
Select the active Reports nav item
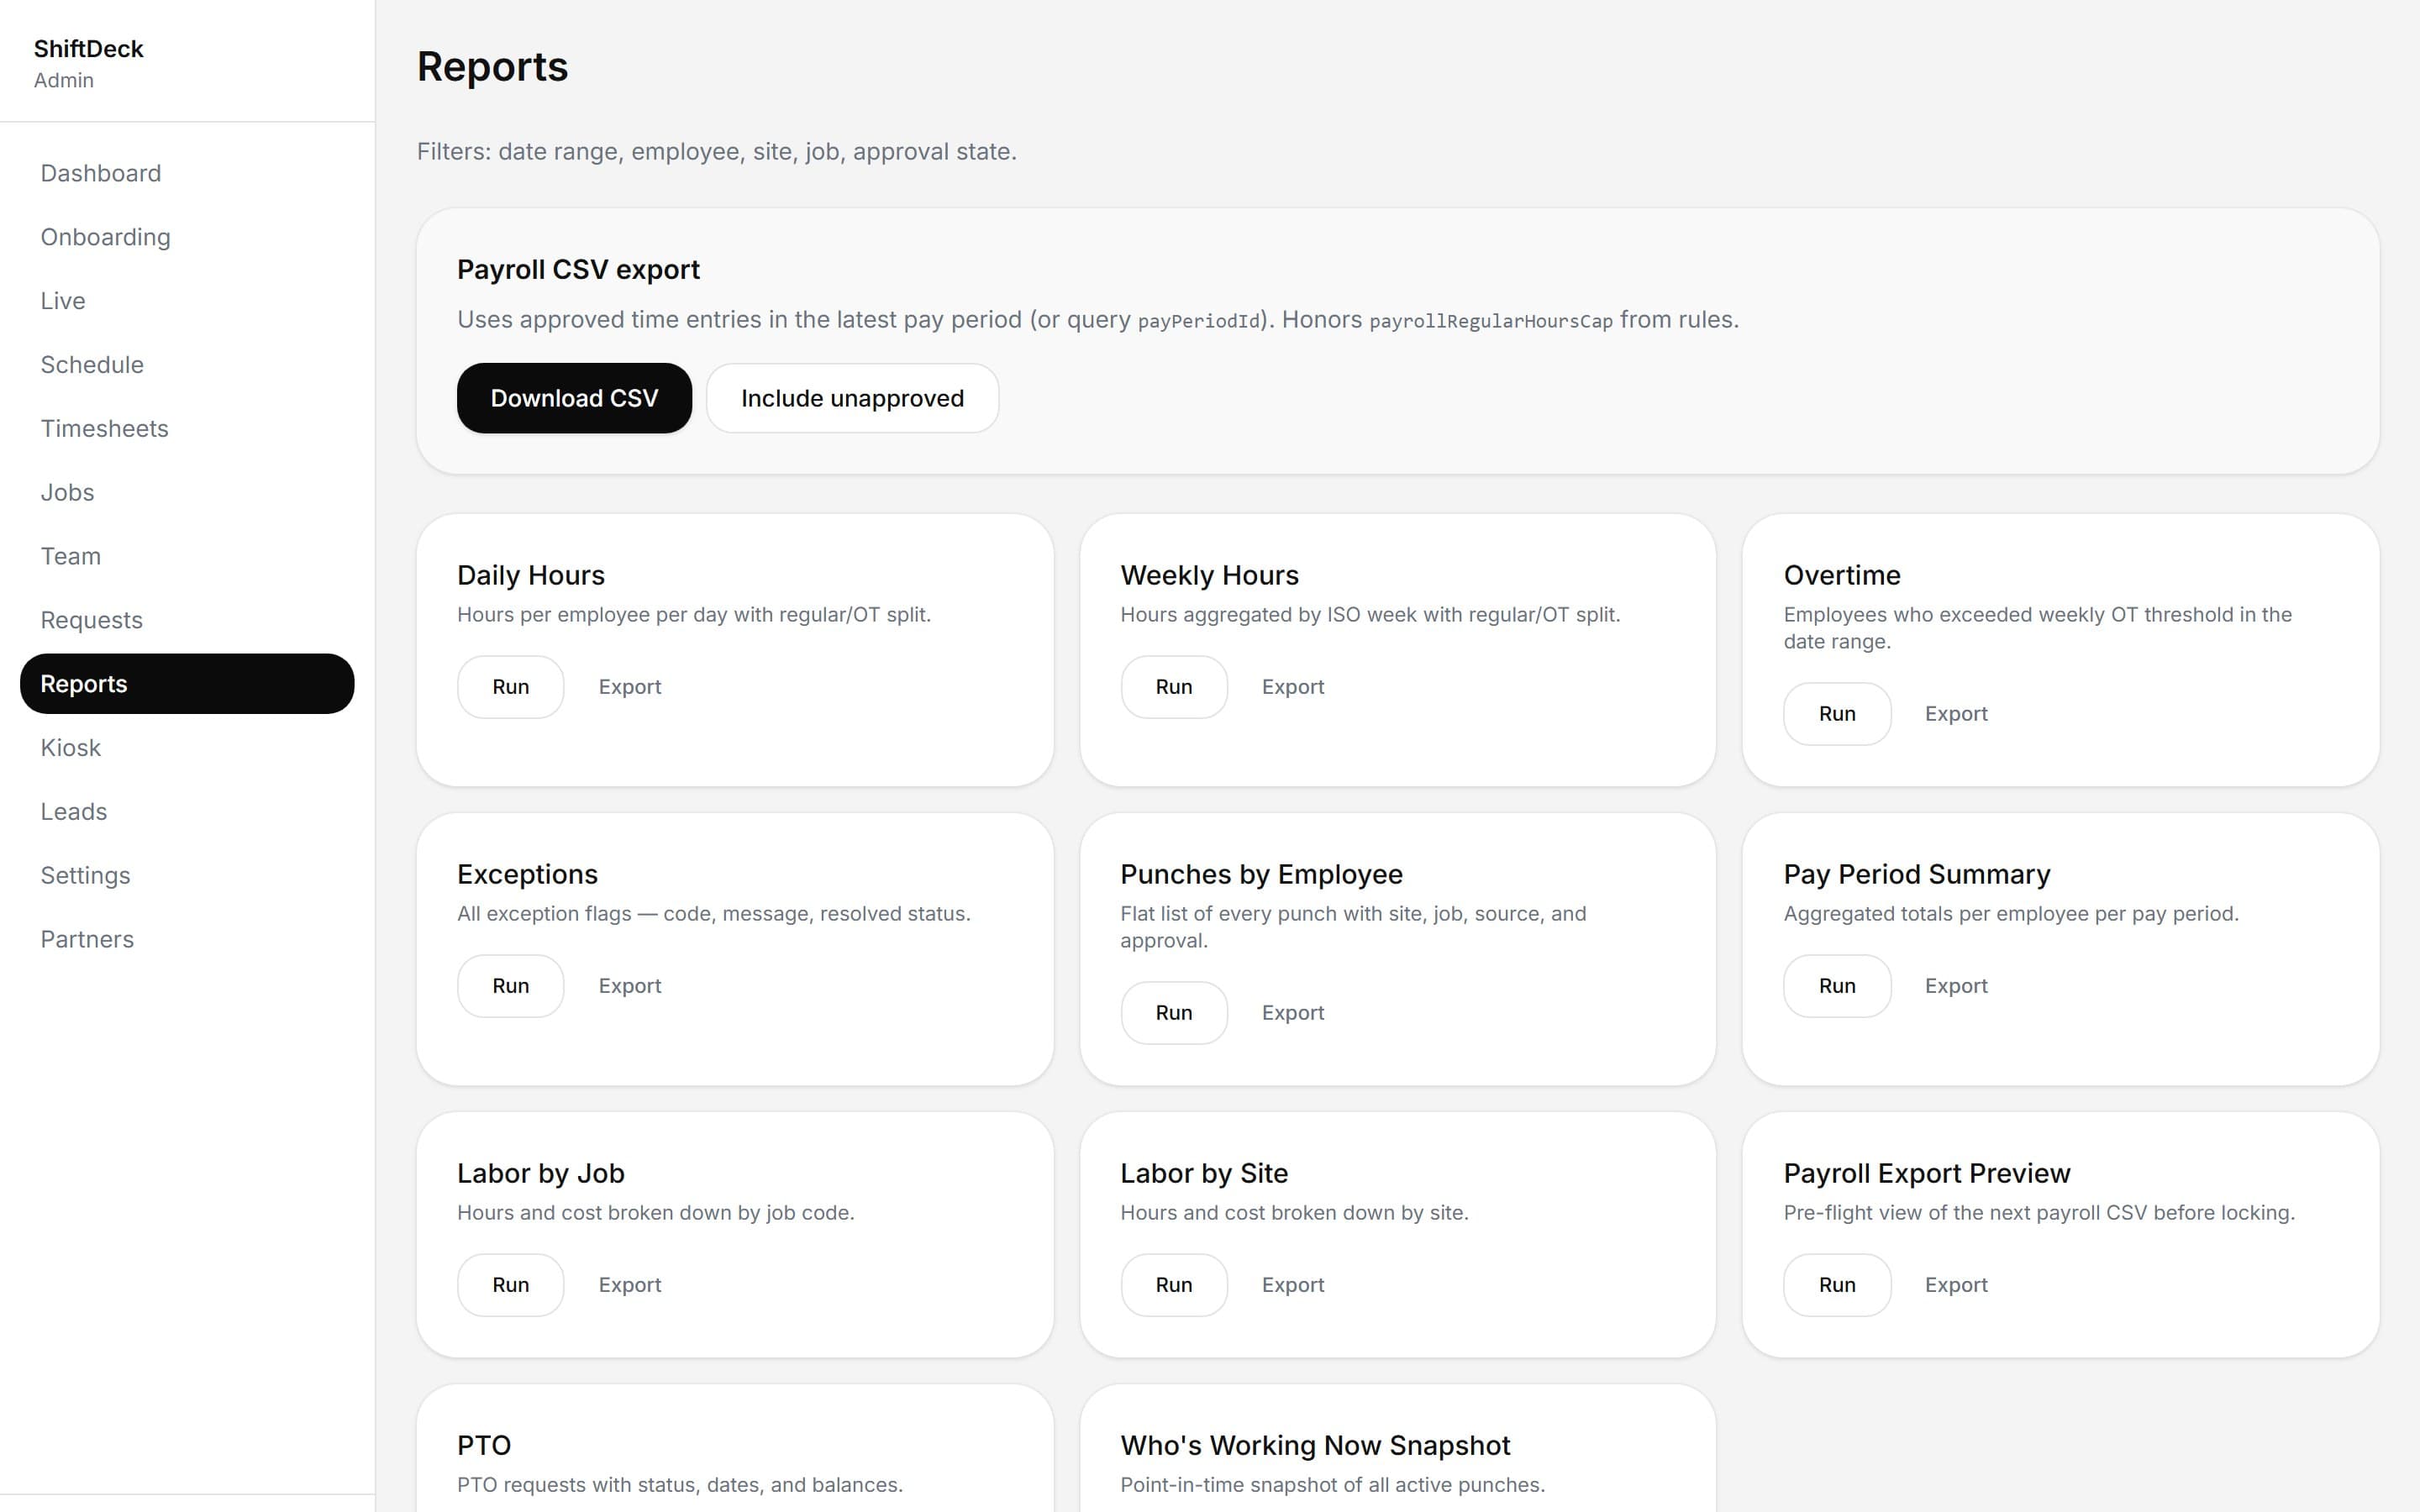pyautogui.click(x=187, y=684)
